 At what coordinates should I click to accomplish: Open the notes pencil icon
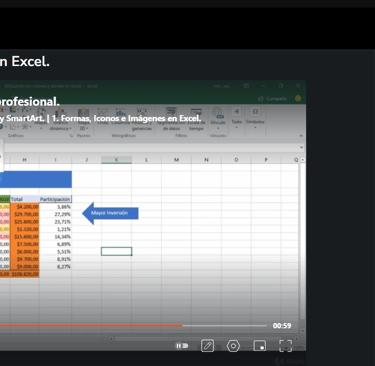click(x=207, y=346)
